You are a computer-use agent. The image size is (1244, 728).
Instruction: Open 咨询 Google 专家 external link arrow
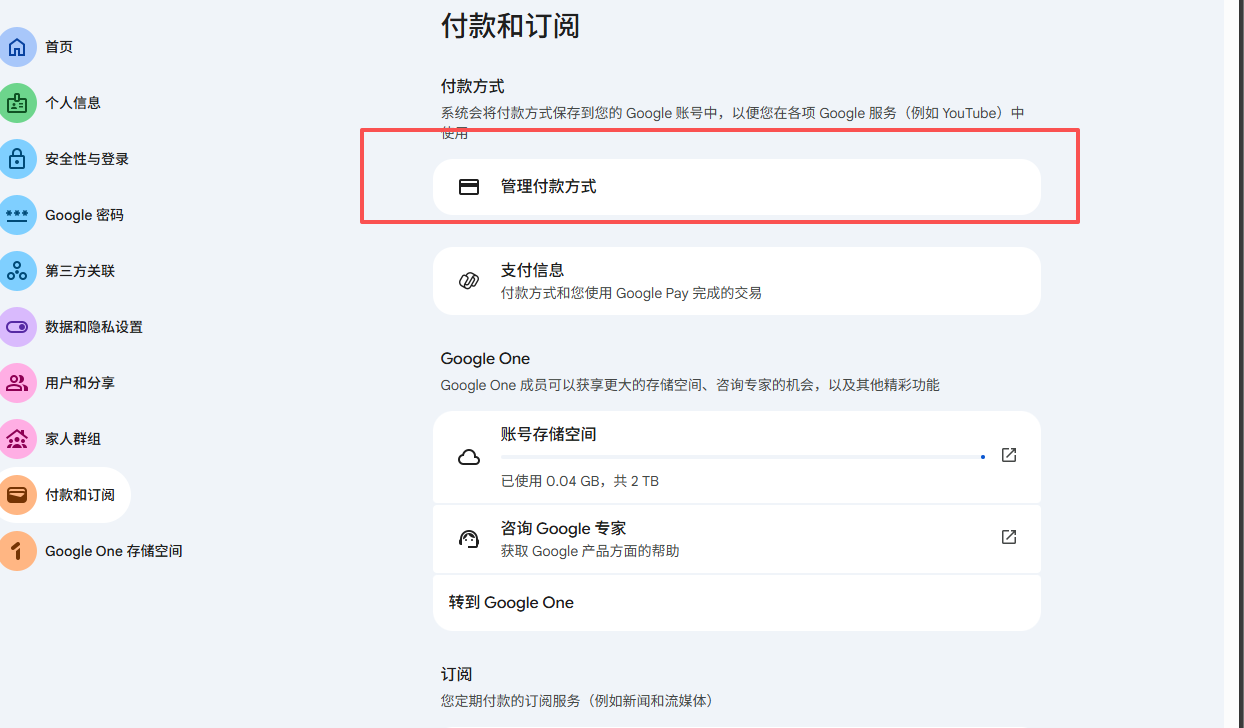[x=1009, y=537]
